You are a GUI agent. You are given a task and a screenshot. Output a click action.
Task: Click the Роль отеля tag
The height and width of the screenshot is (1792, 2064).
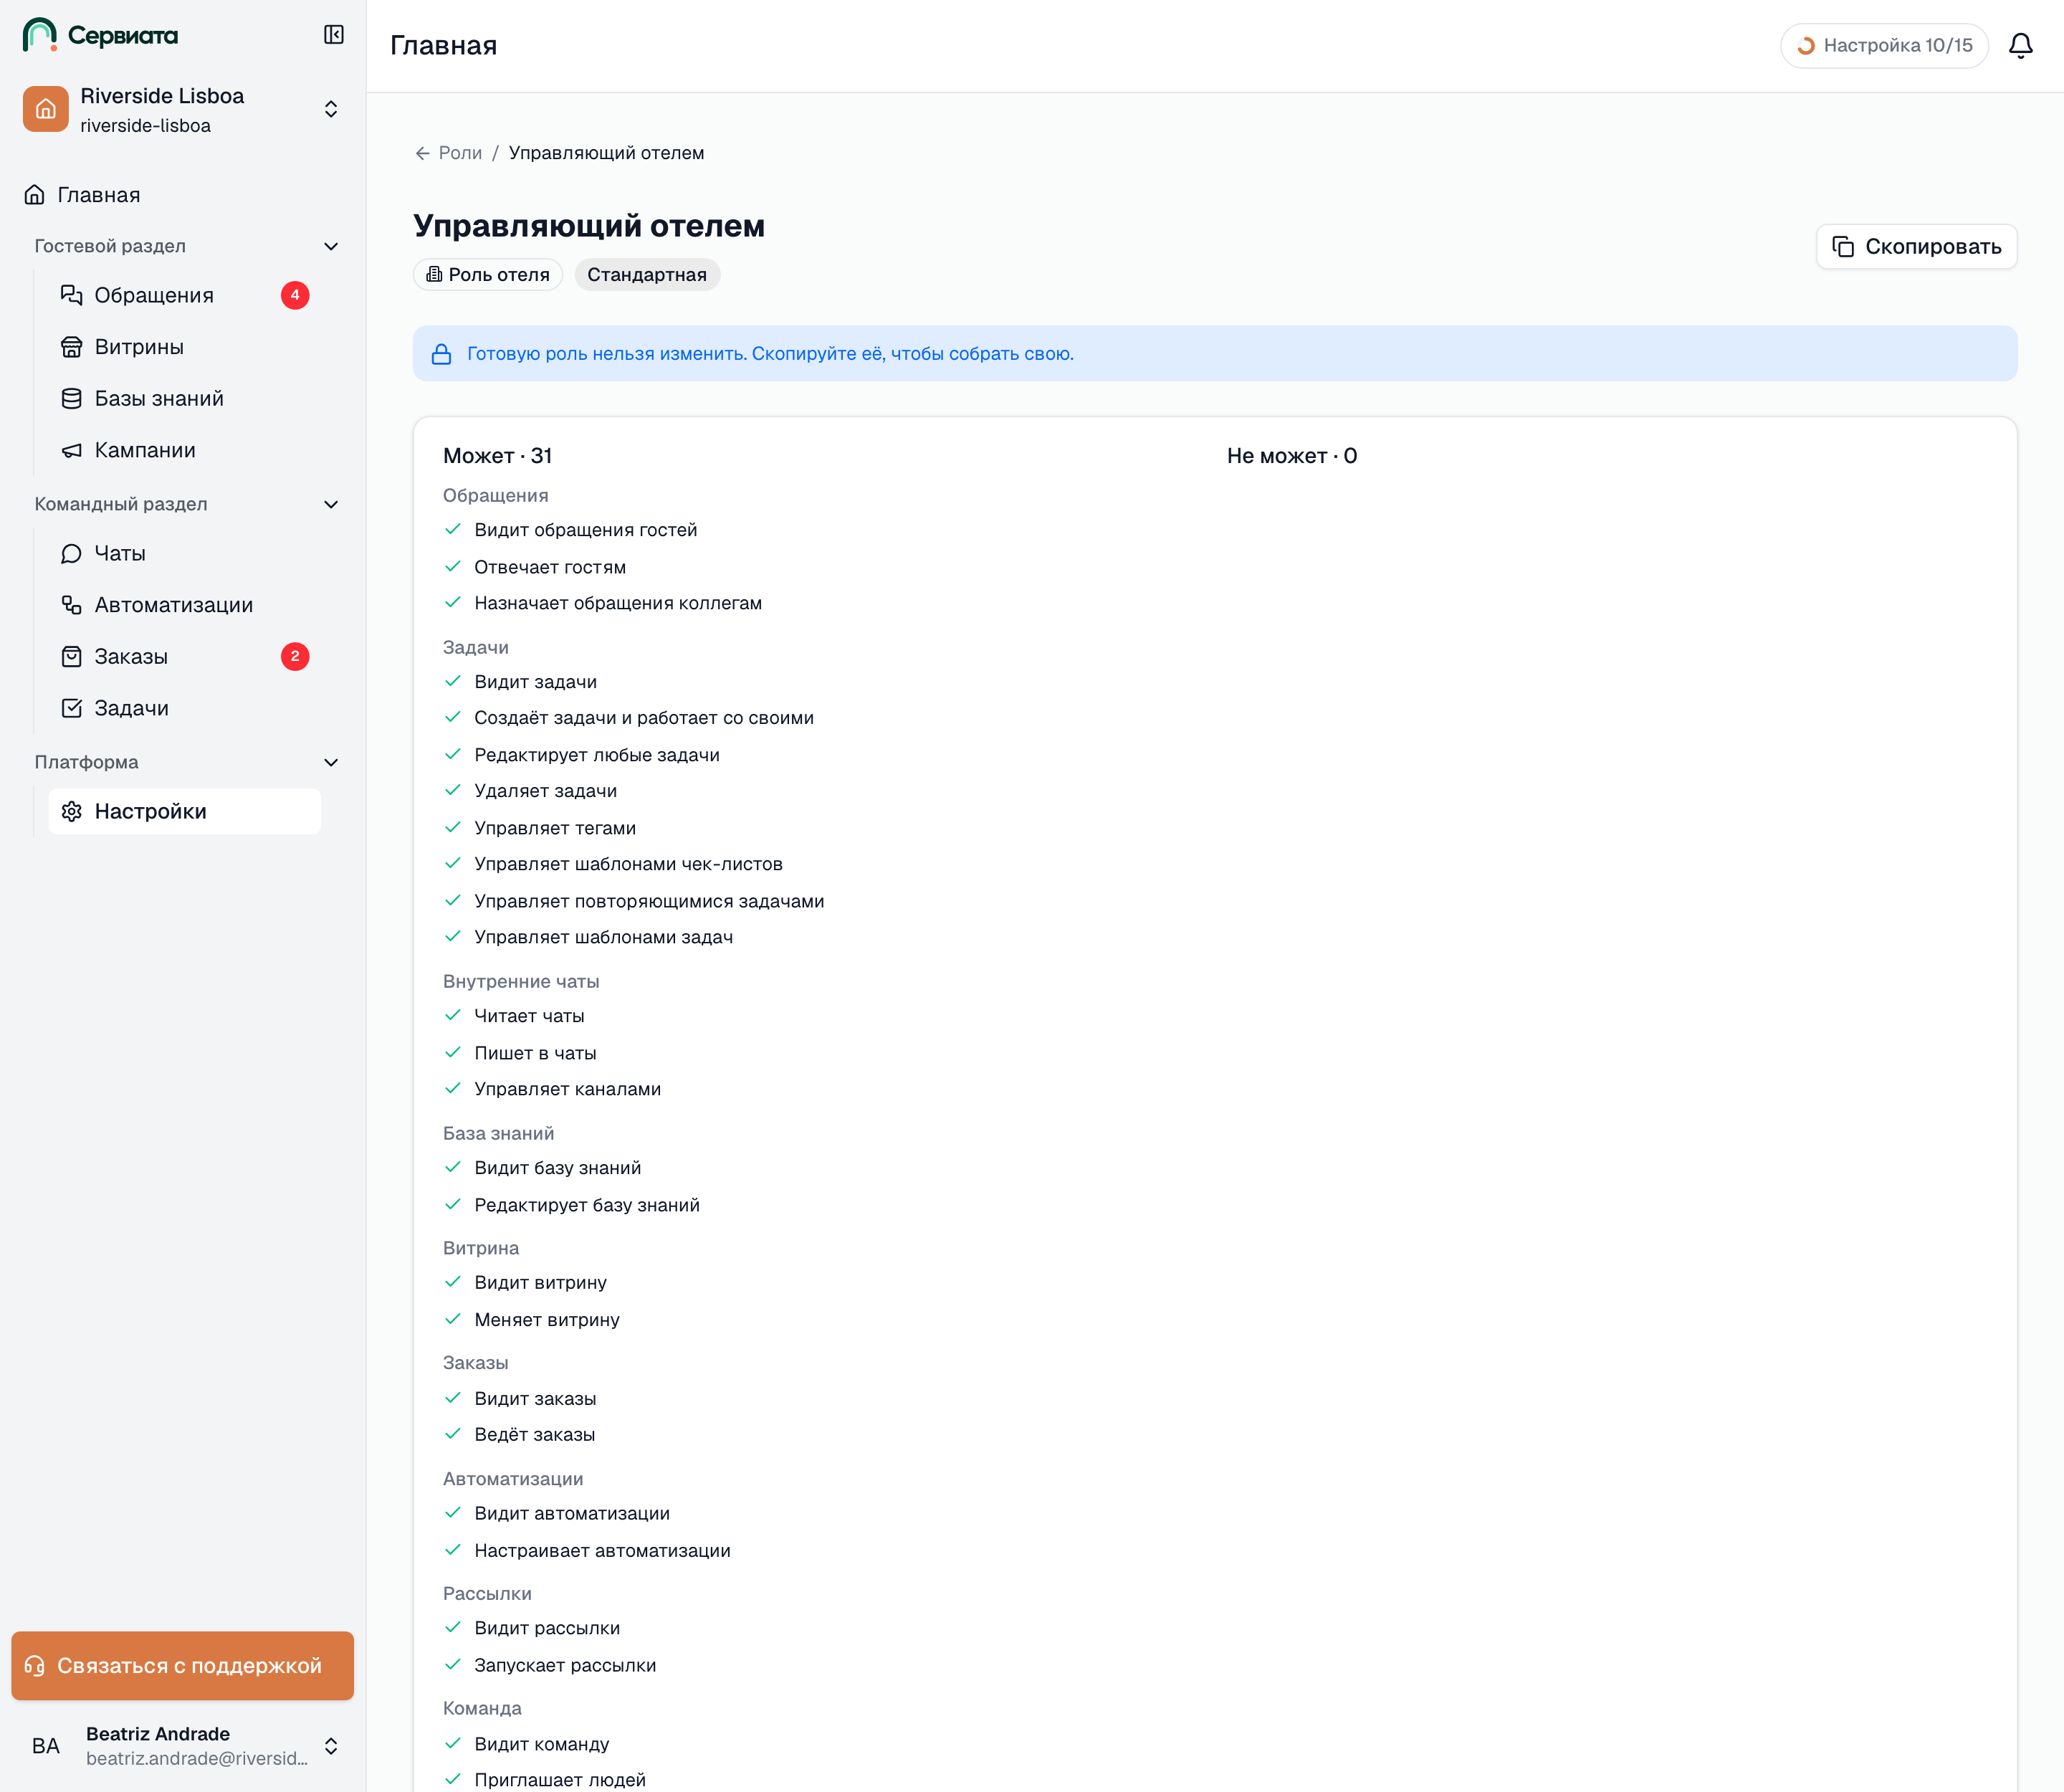(488, 275)
